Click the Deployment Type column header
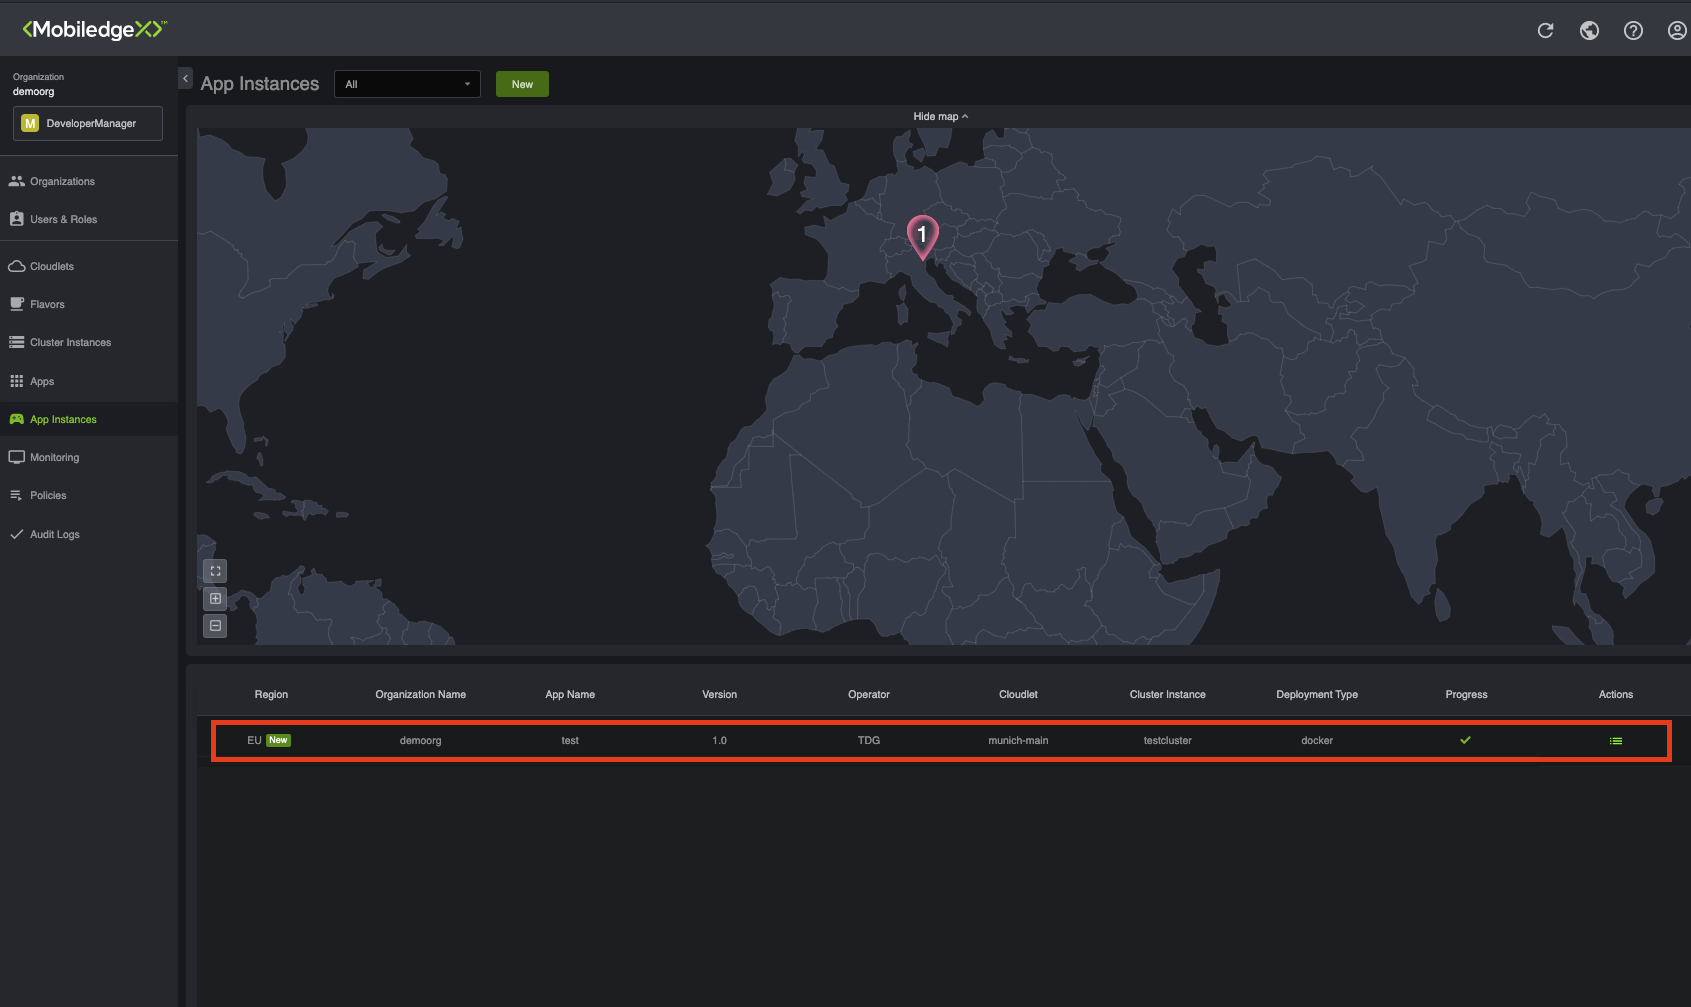The image size is (1691, 1007). coord(1317,694)
